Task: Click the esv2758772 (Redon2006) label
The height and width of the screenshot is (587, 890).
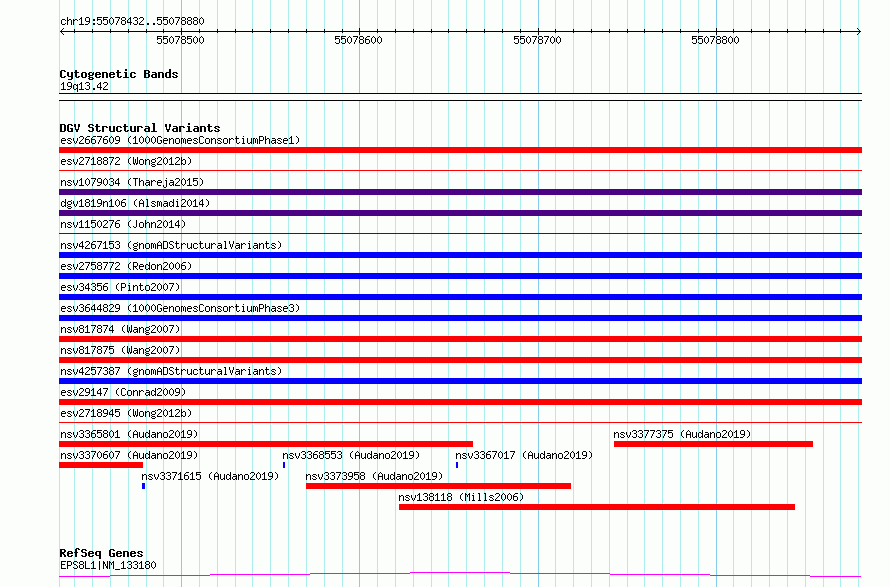Action: tap(126, 266)
